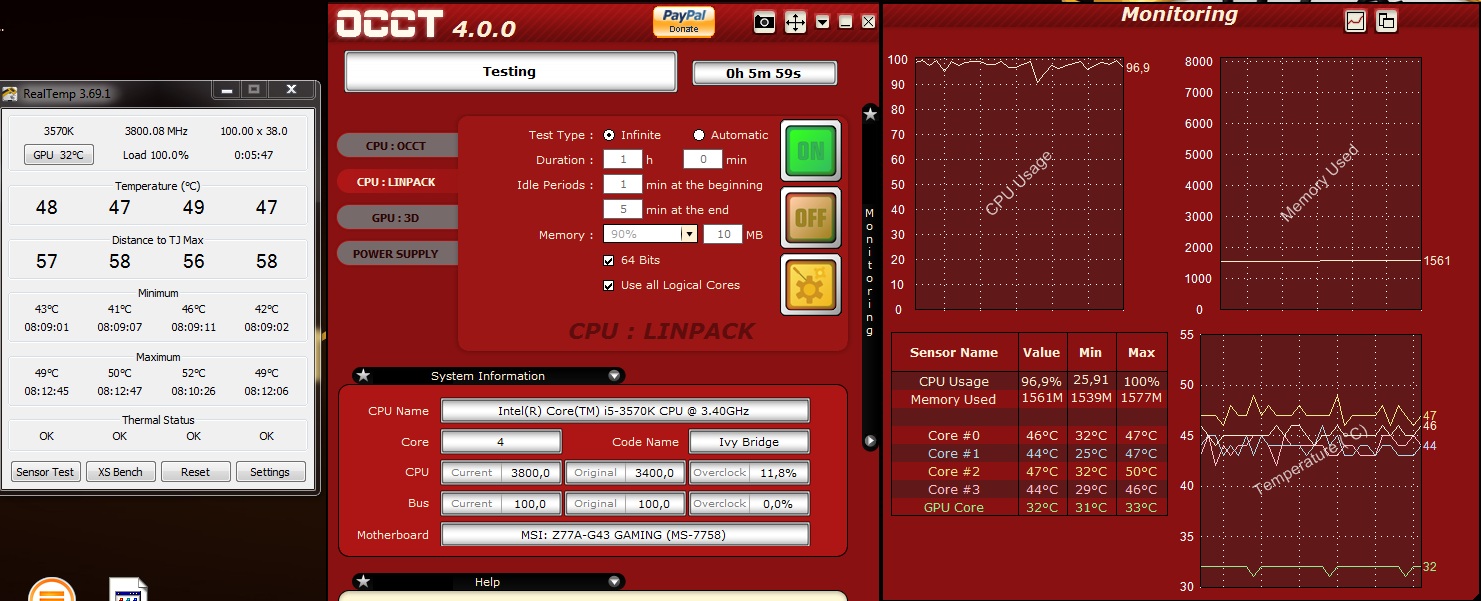1481x601 pixels.
Task: Stop the test with OFF button
Action: coord(811,217)
